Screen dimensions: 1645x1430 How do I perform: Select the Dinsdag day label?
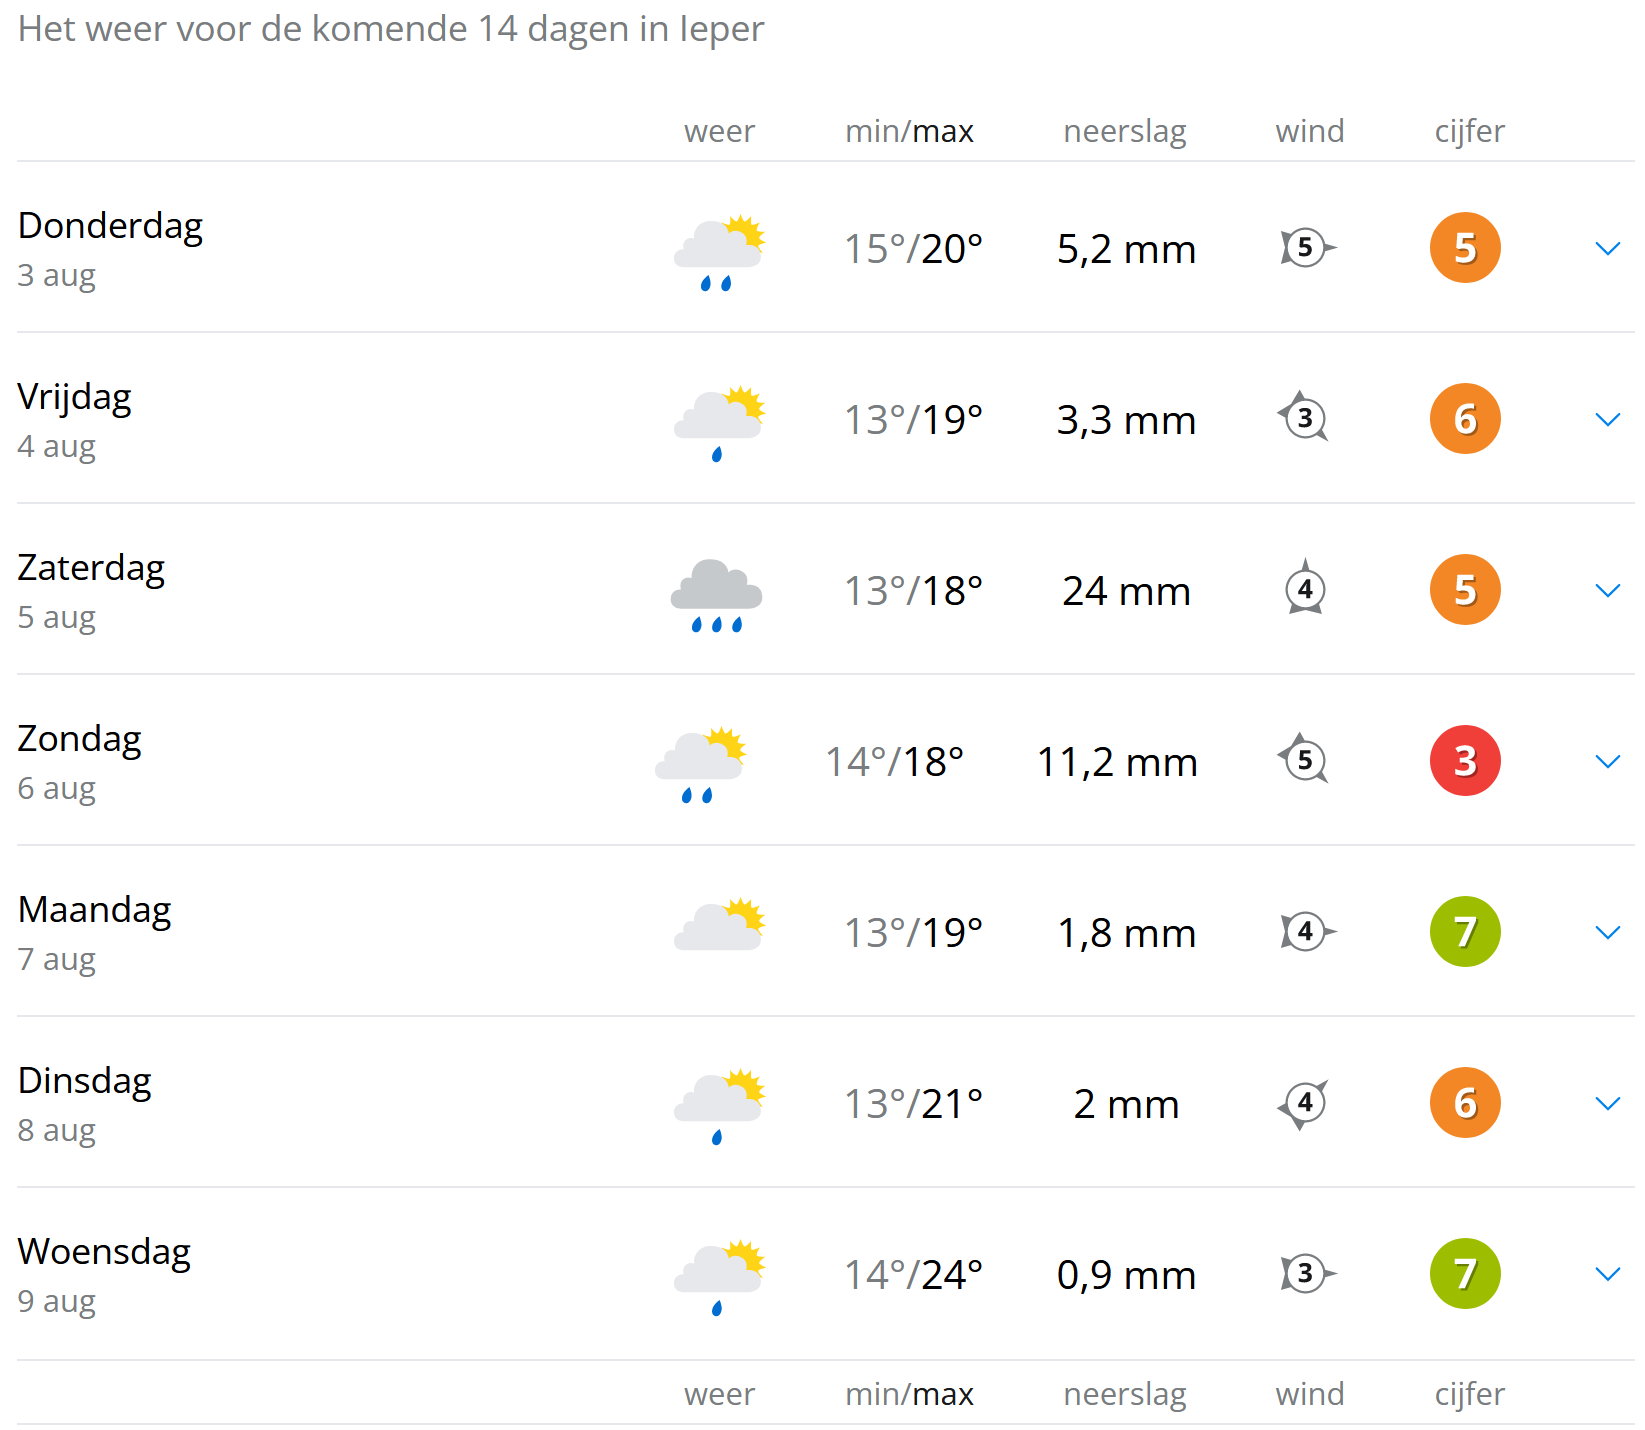tap(85, 1081)
